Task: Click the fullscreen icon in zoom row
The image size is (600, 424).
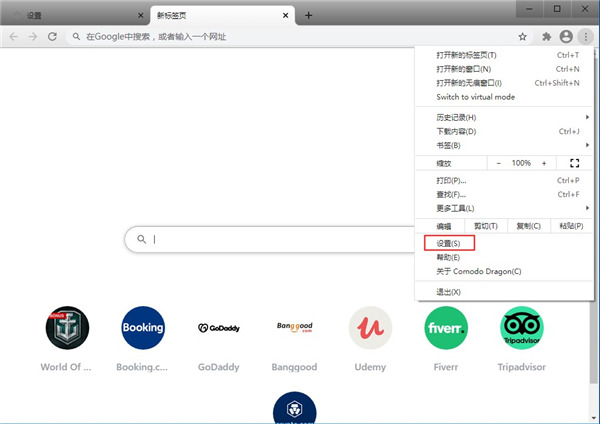Action: [574, 163]
